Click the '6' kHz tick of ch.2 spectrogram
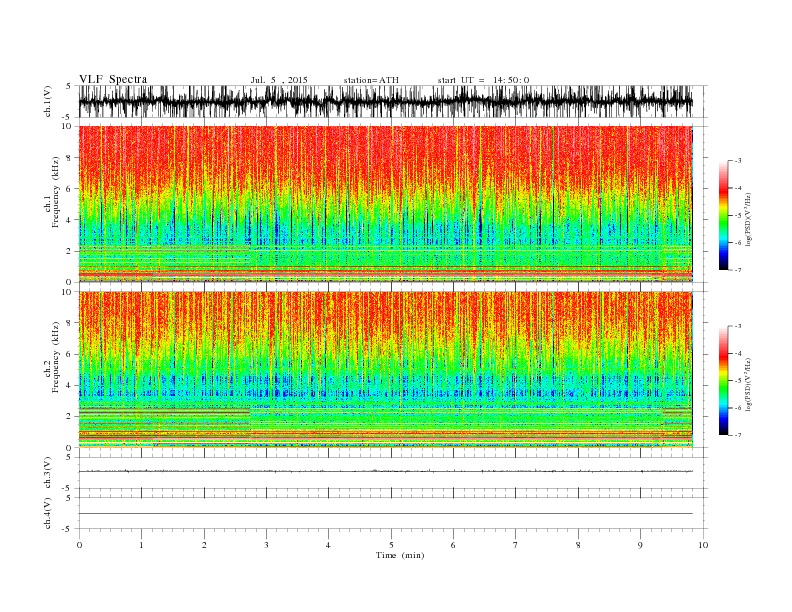The image size is (792, 612). [70, 354]
